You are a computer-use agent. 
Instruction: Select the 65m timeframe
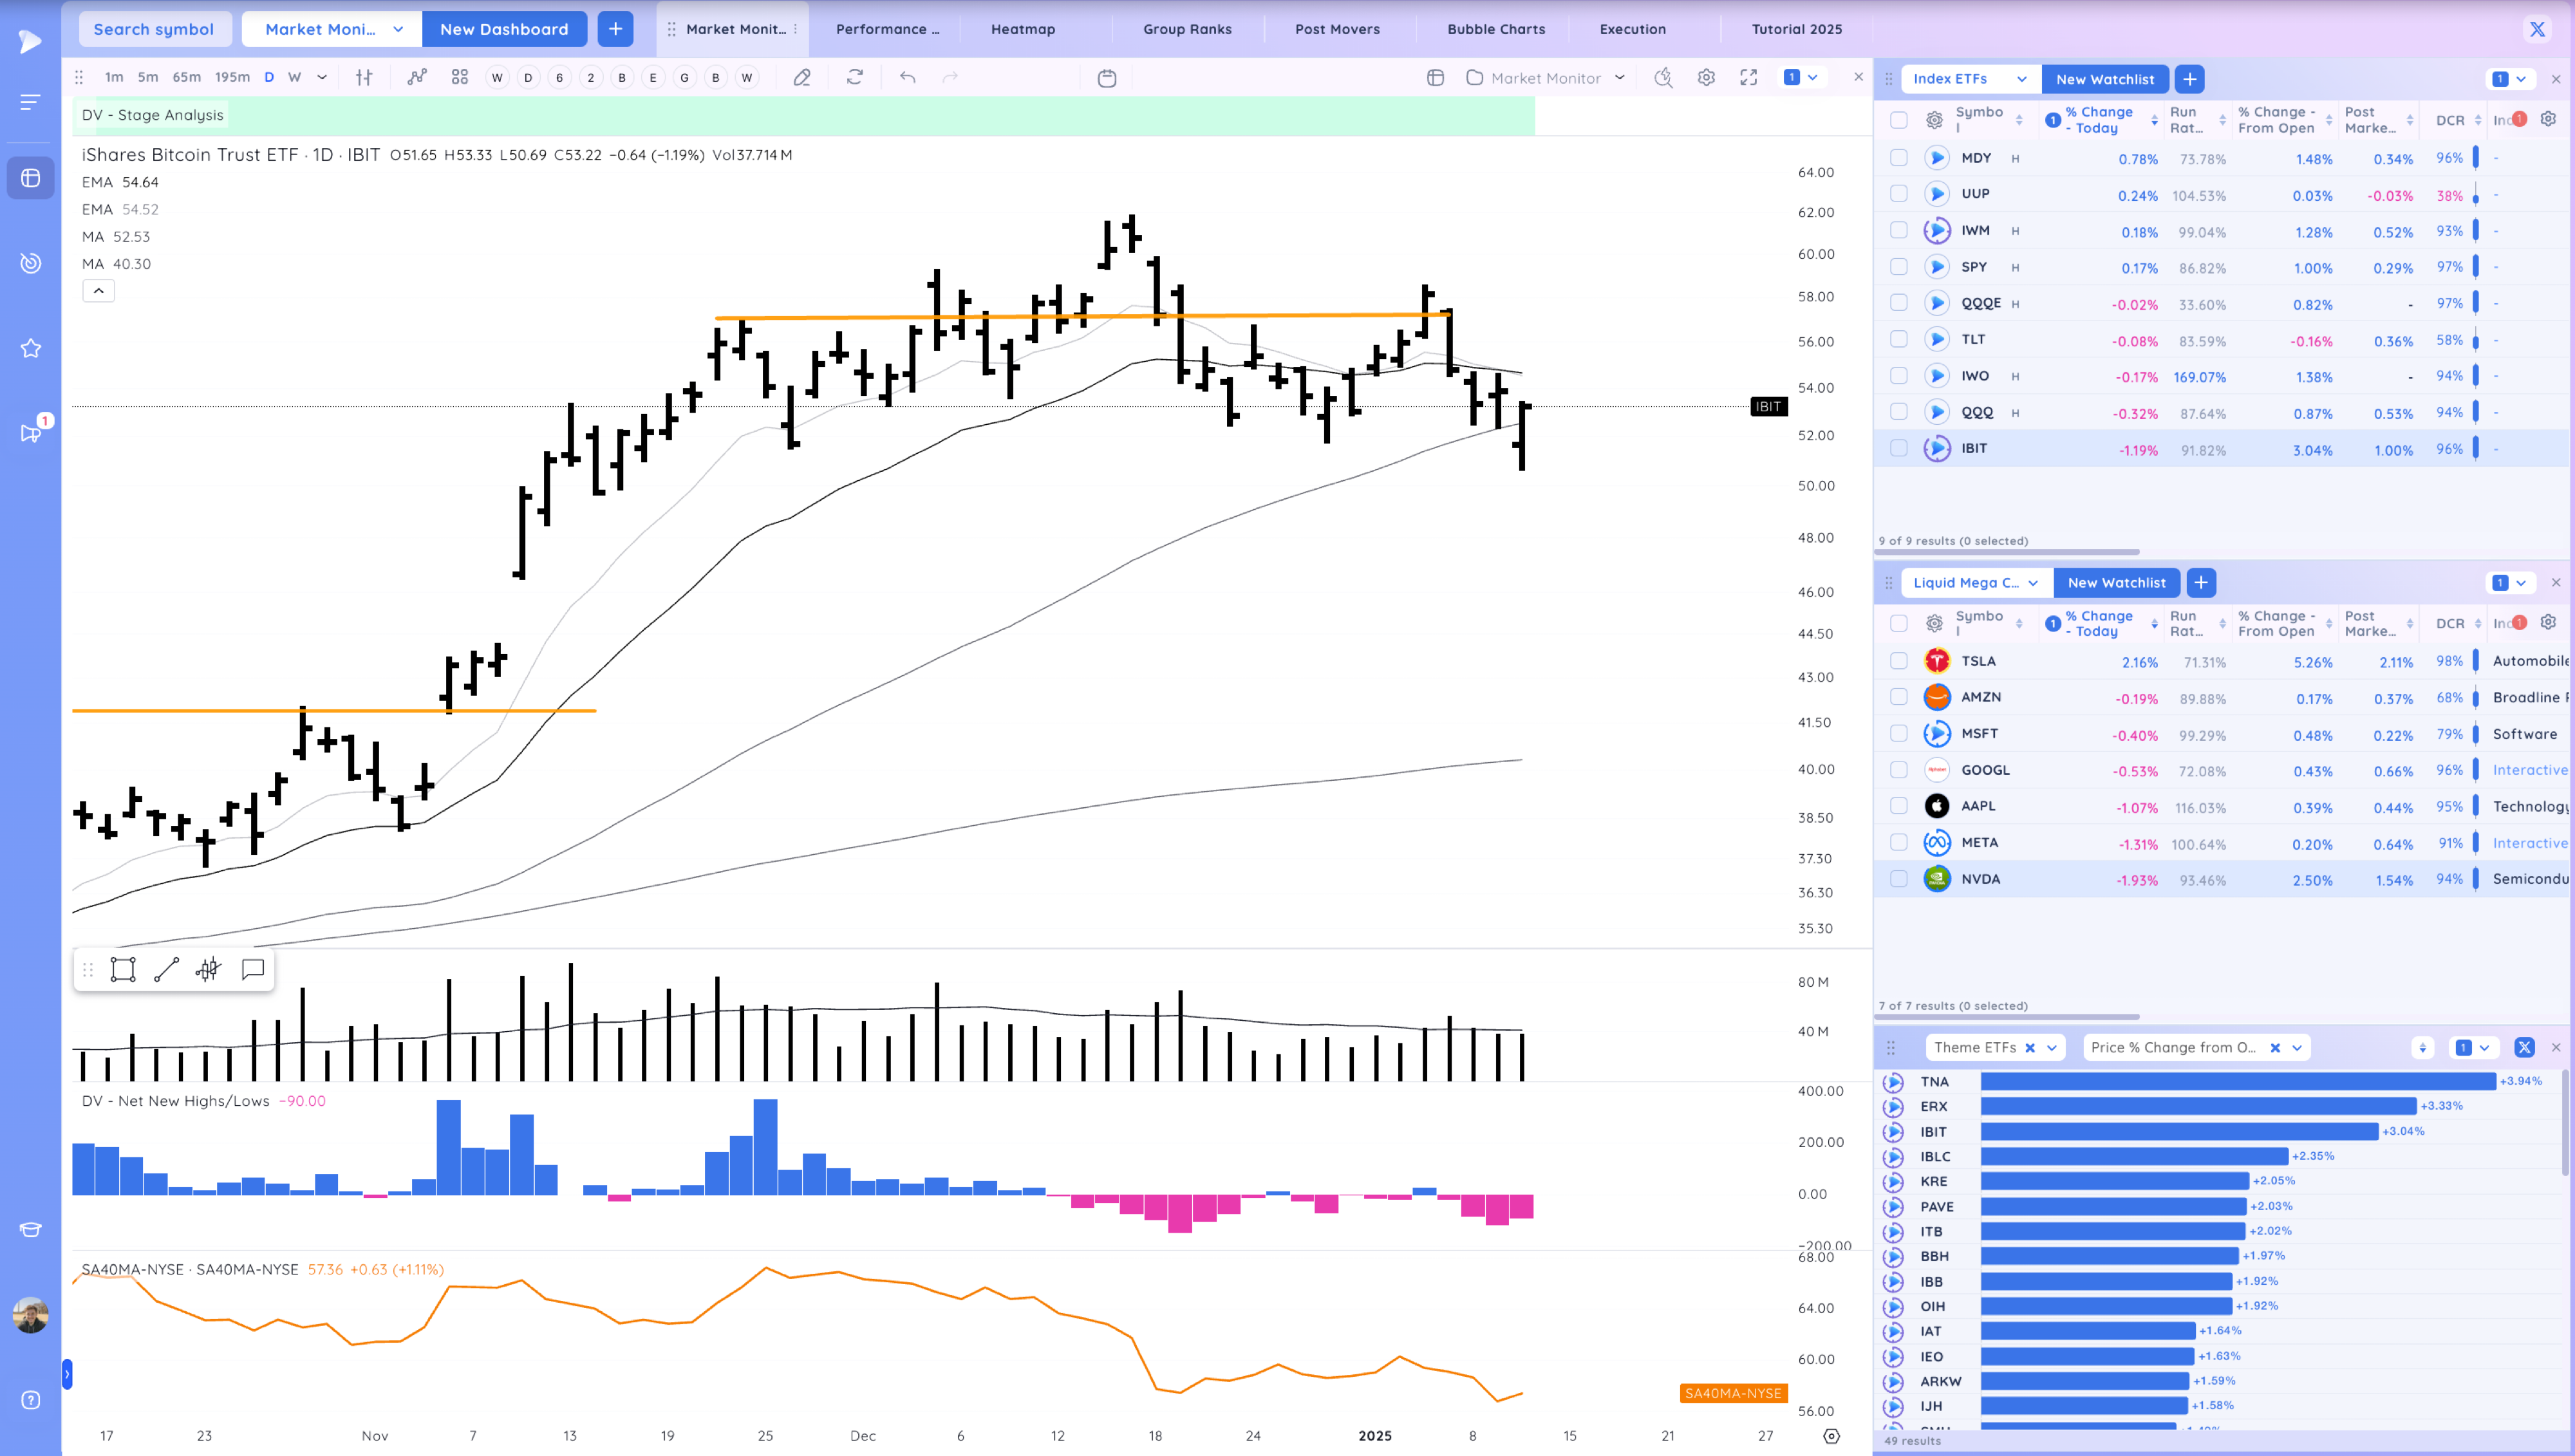coord(186,77)
